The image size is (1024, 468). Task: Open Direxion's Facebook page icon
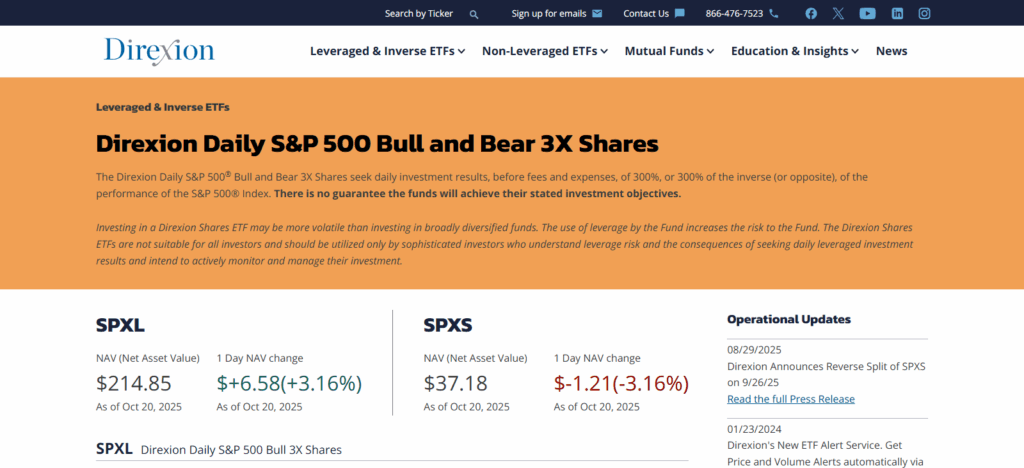[811, 13]
